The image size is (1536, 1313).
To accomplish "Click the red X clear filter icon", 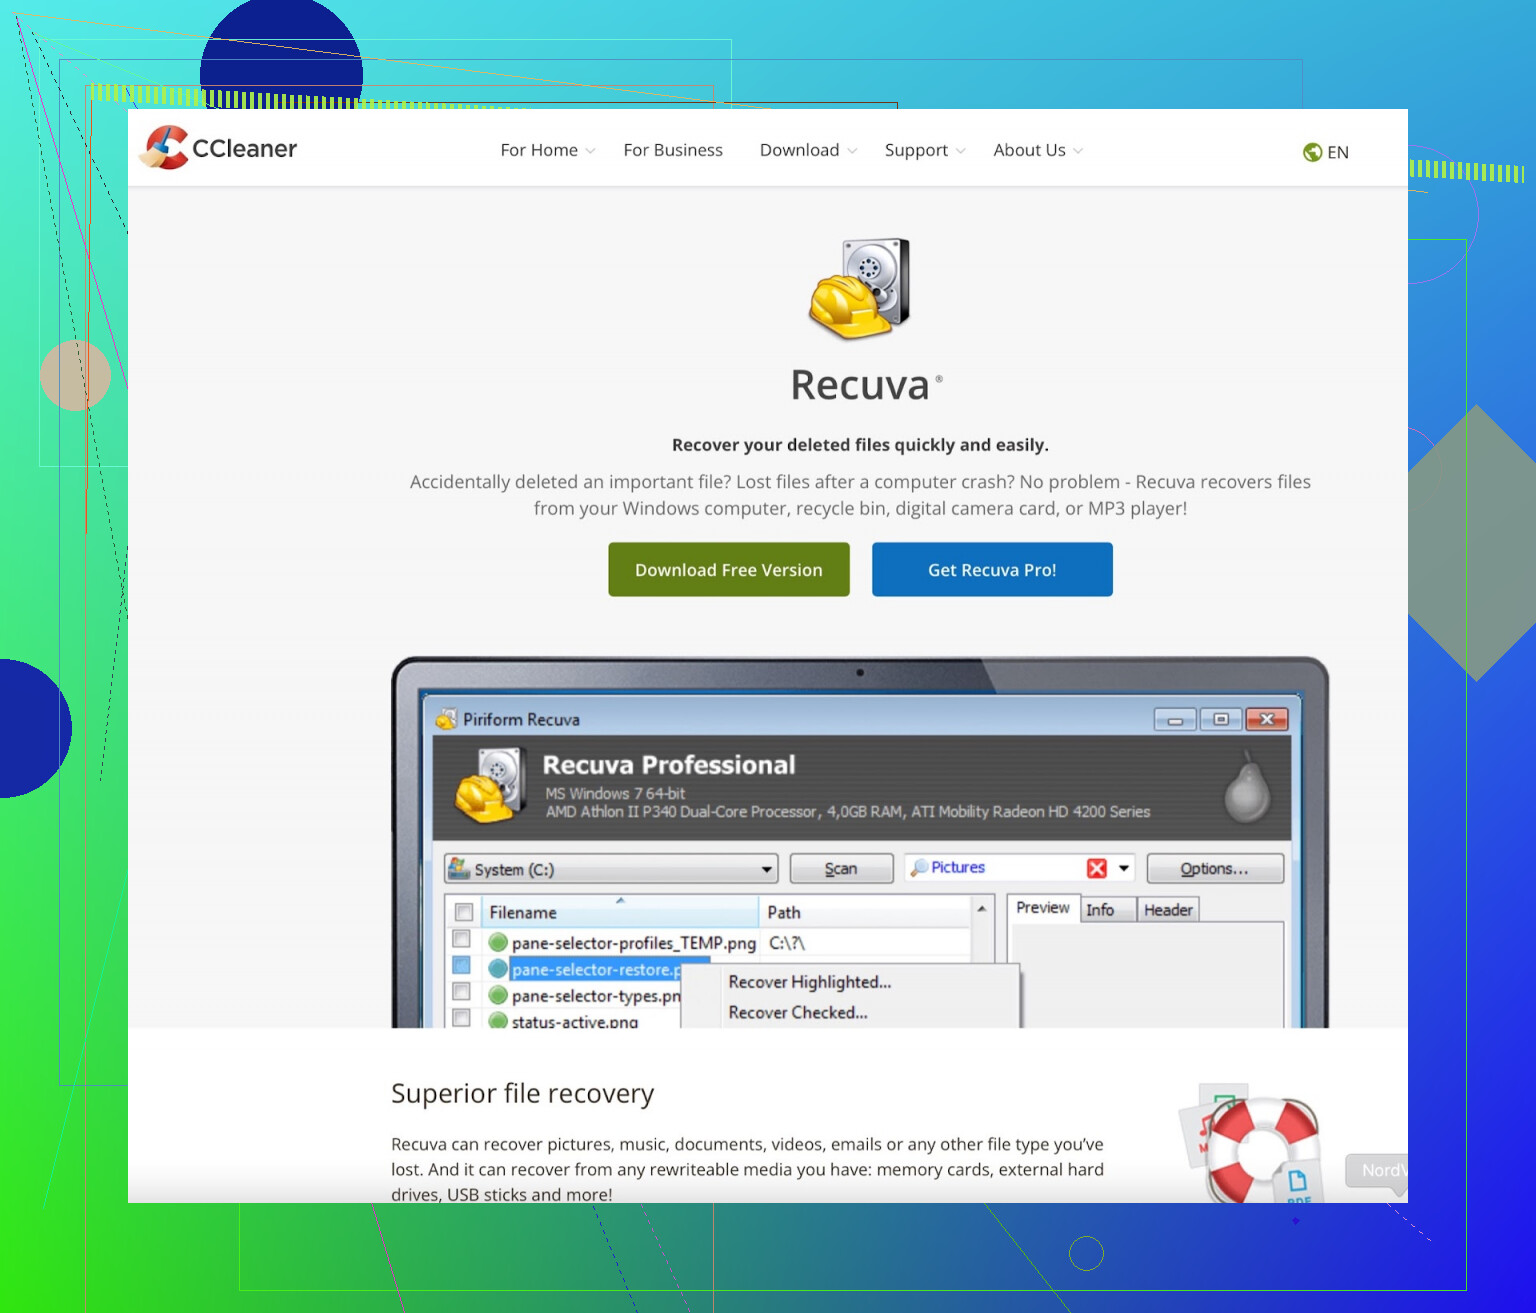I will (x=1097, y=868).
